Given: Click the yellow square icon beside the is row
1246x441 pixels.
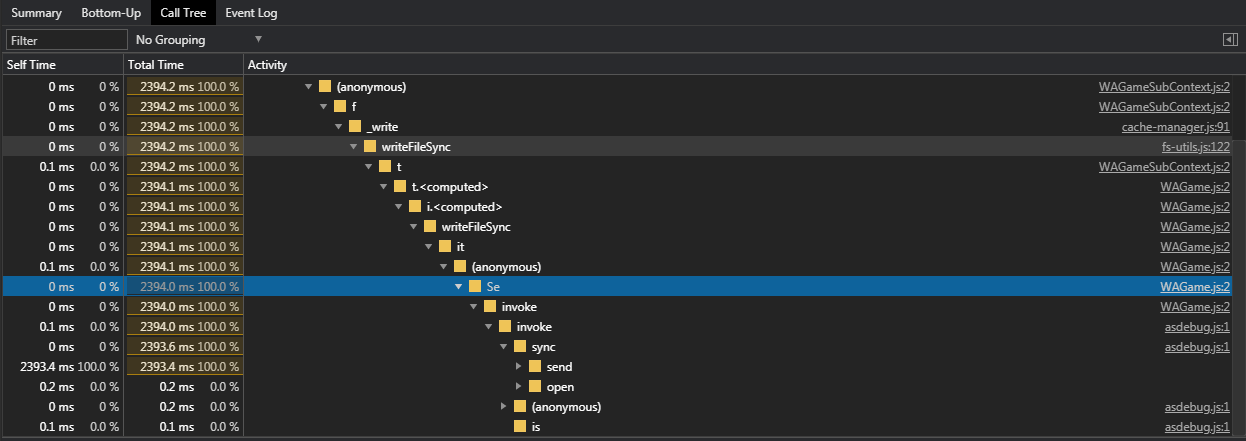Looking at the screenshot, I should 520,427.
